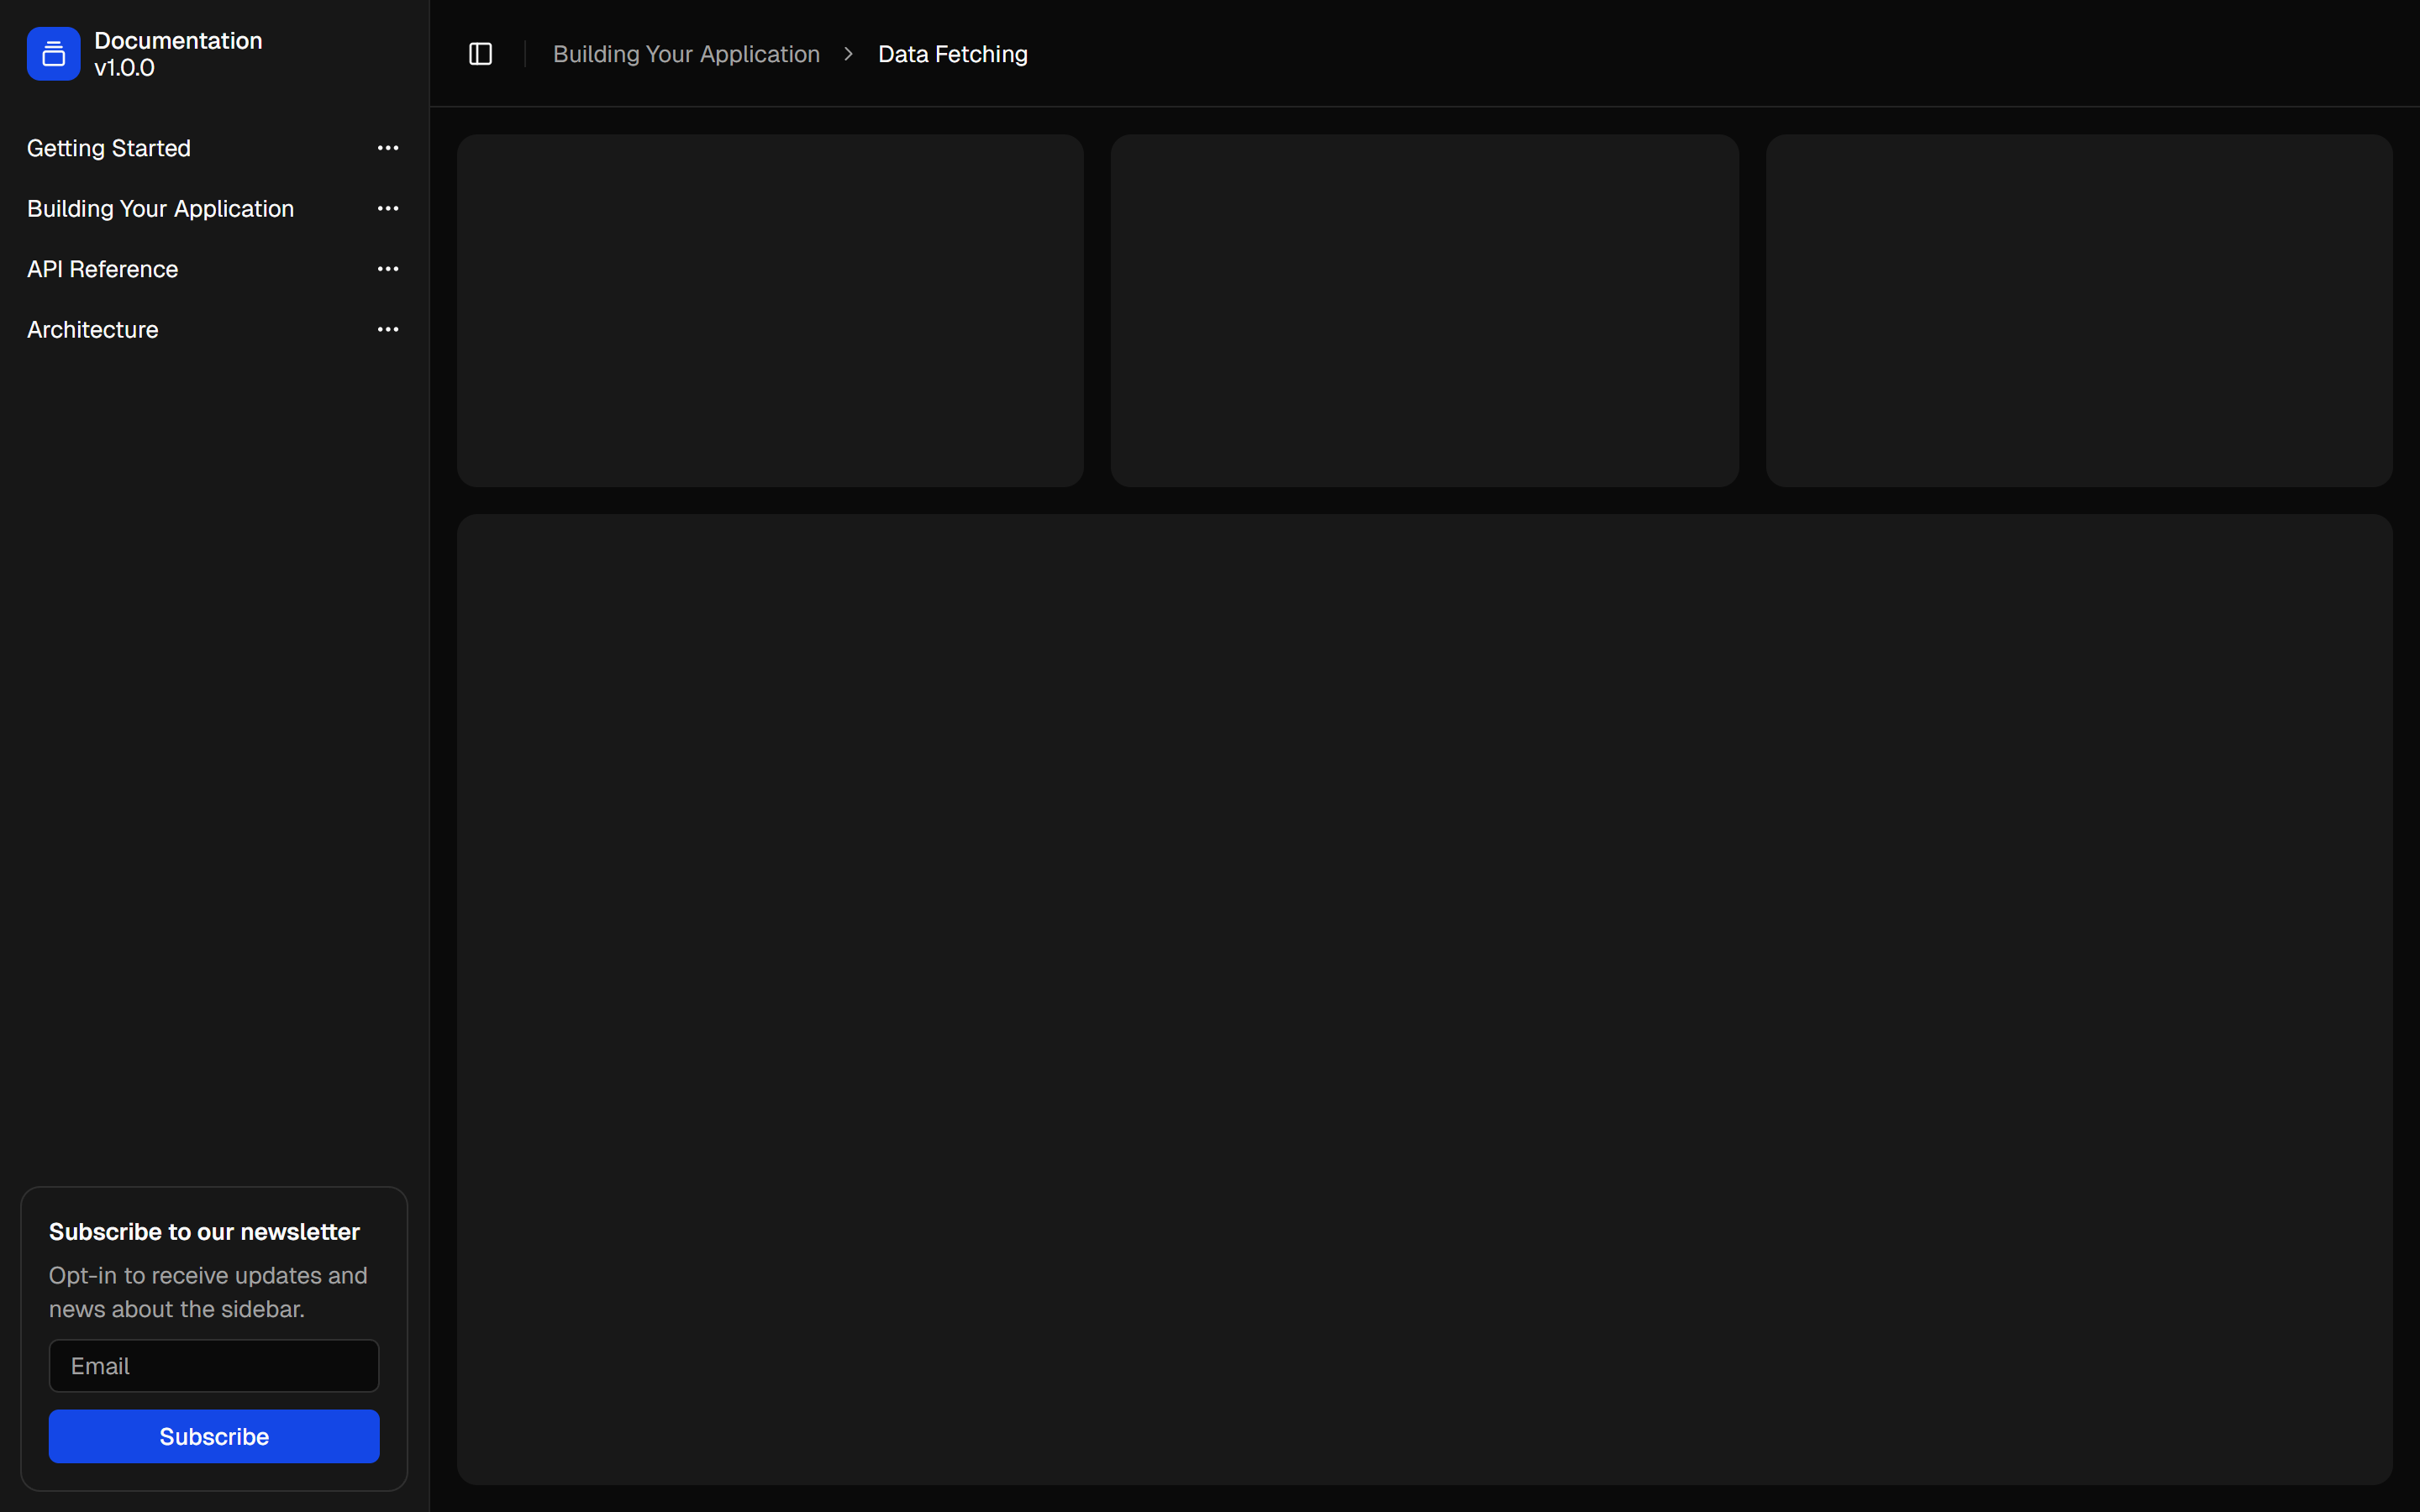Click breadcrumb chevron separator
Viewport: 2420px width, 1512px height.
coord(848,54)
